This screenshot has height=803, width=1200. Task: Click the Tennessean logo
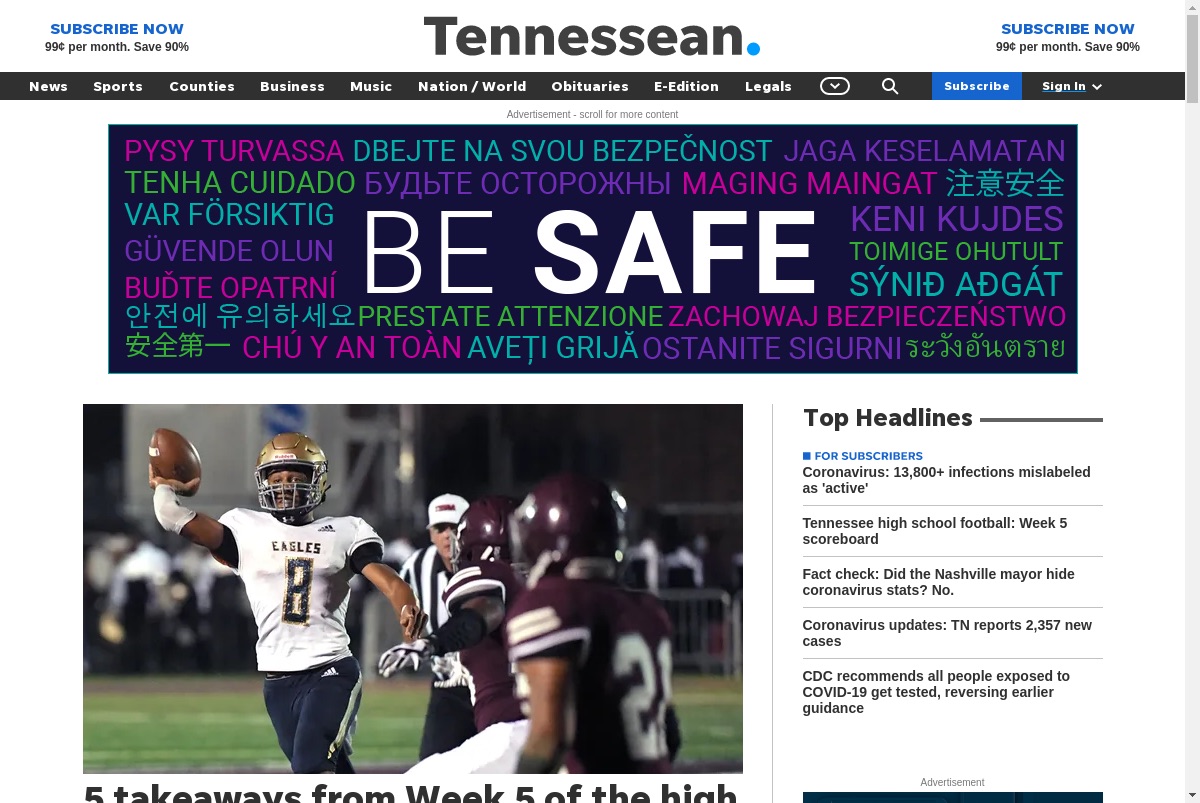592,36
